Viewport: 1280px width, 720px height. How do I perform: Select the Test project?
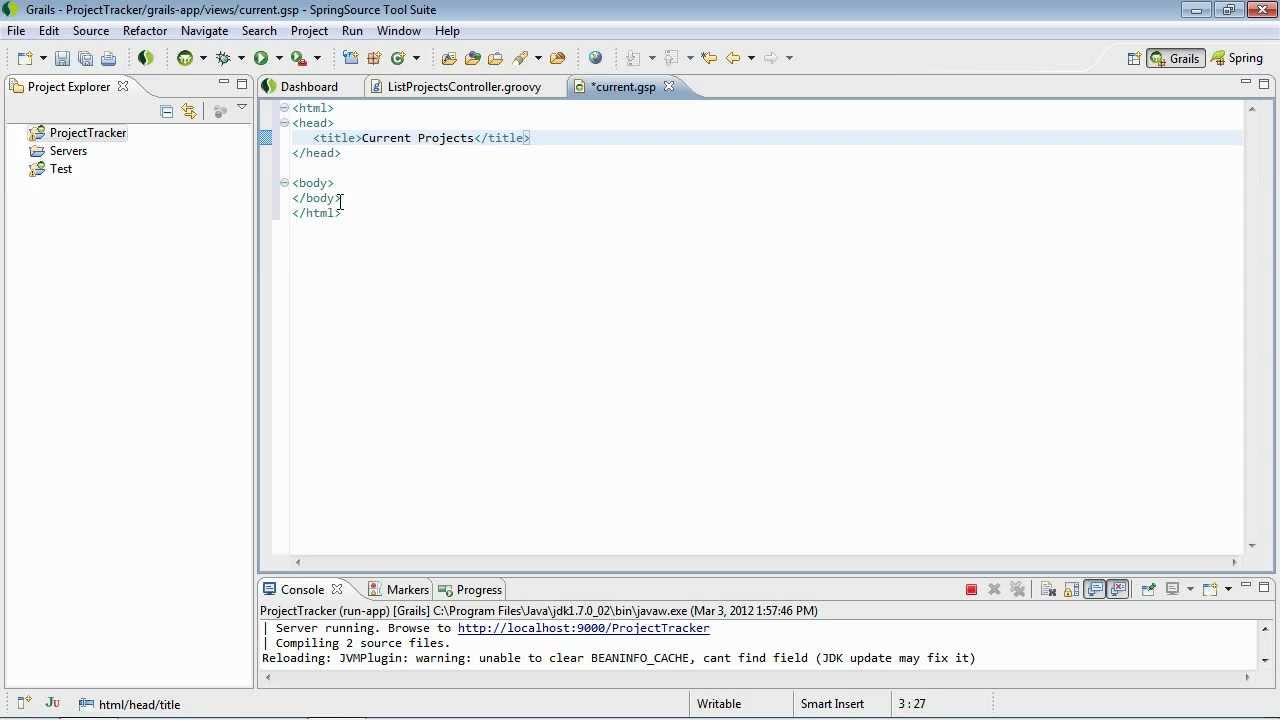click(51, 169)
